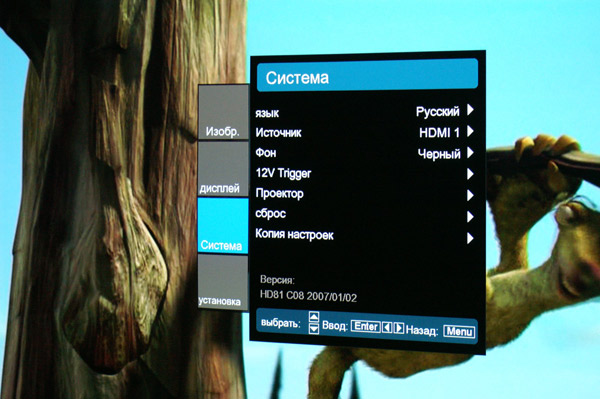Expand the язык row arrow

(x=470, y=110)
